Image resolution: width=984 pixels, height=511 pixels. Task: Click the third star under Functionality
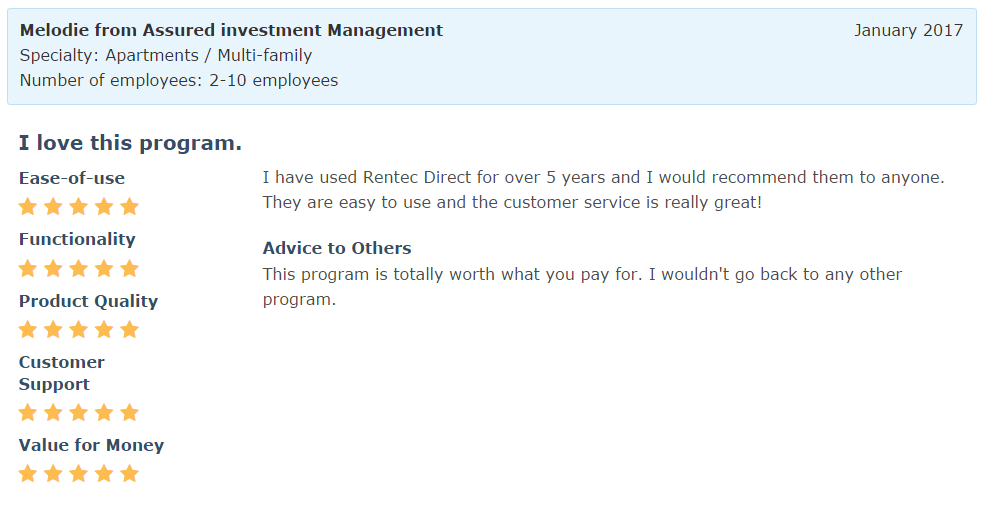pos(79,268)
